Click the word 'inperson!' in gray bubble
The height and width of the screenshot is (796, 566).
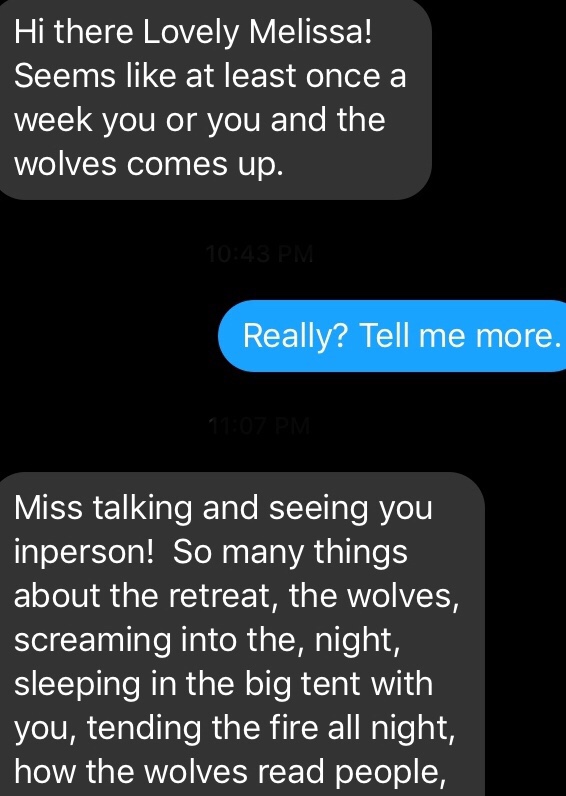[x=84, y=553]
